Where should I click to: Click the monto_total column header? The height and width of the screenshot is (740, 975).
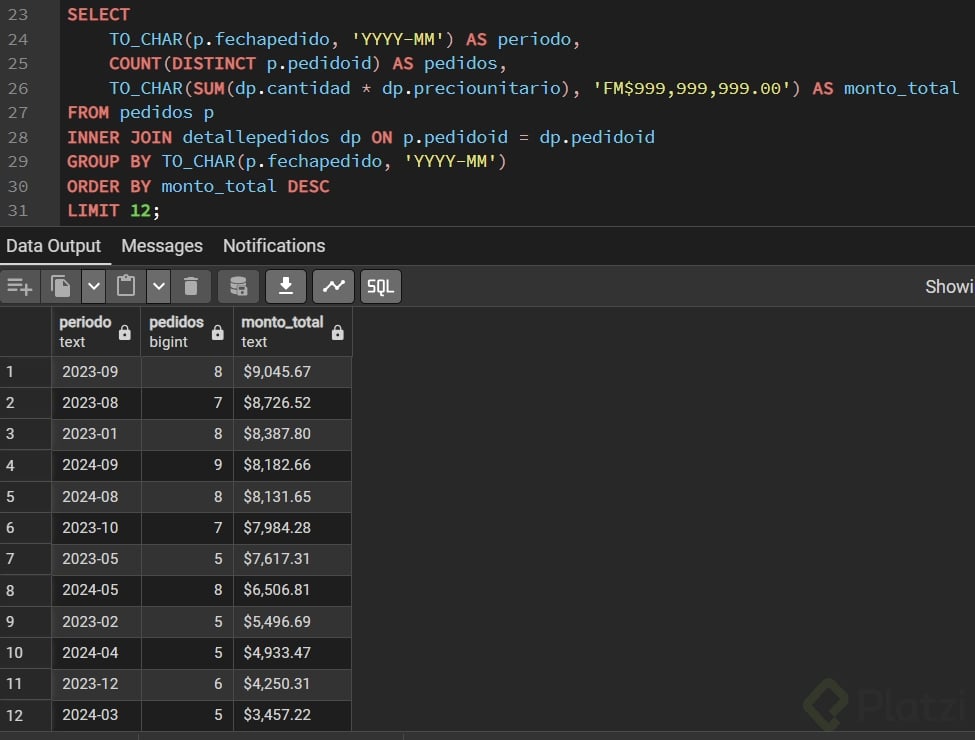point(293,331)
